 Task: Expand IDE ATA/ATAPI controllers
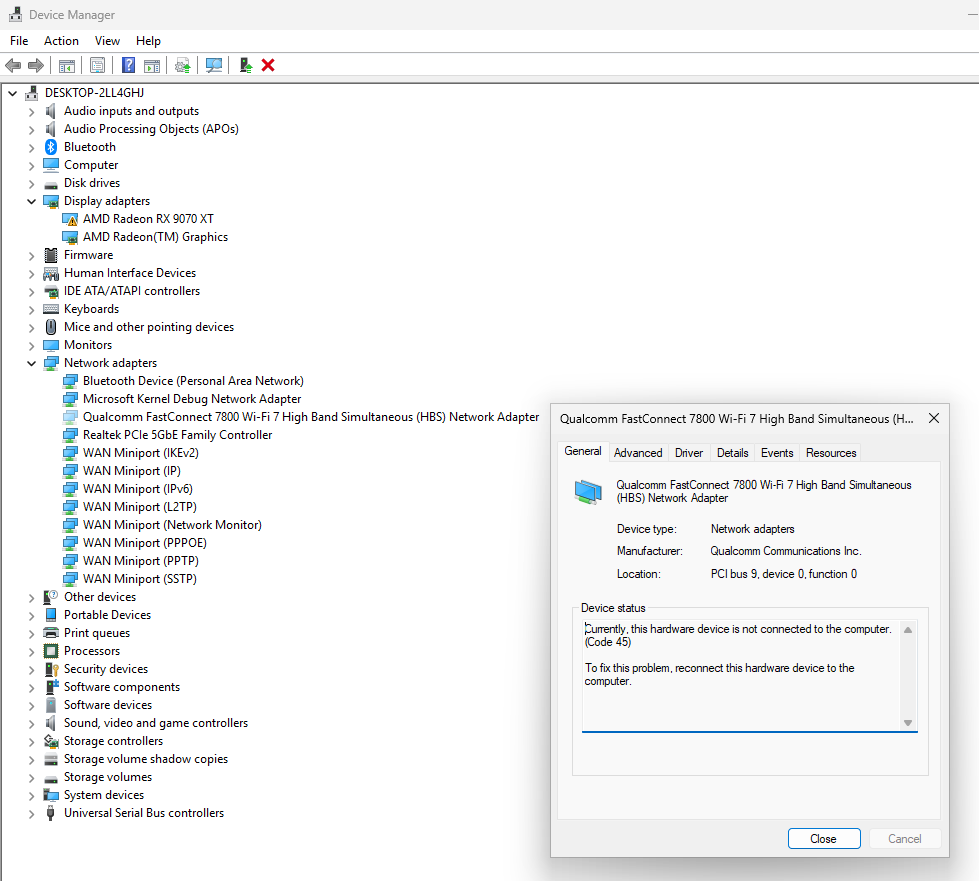[x=31, y=292]
